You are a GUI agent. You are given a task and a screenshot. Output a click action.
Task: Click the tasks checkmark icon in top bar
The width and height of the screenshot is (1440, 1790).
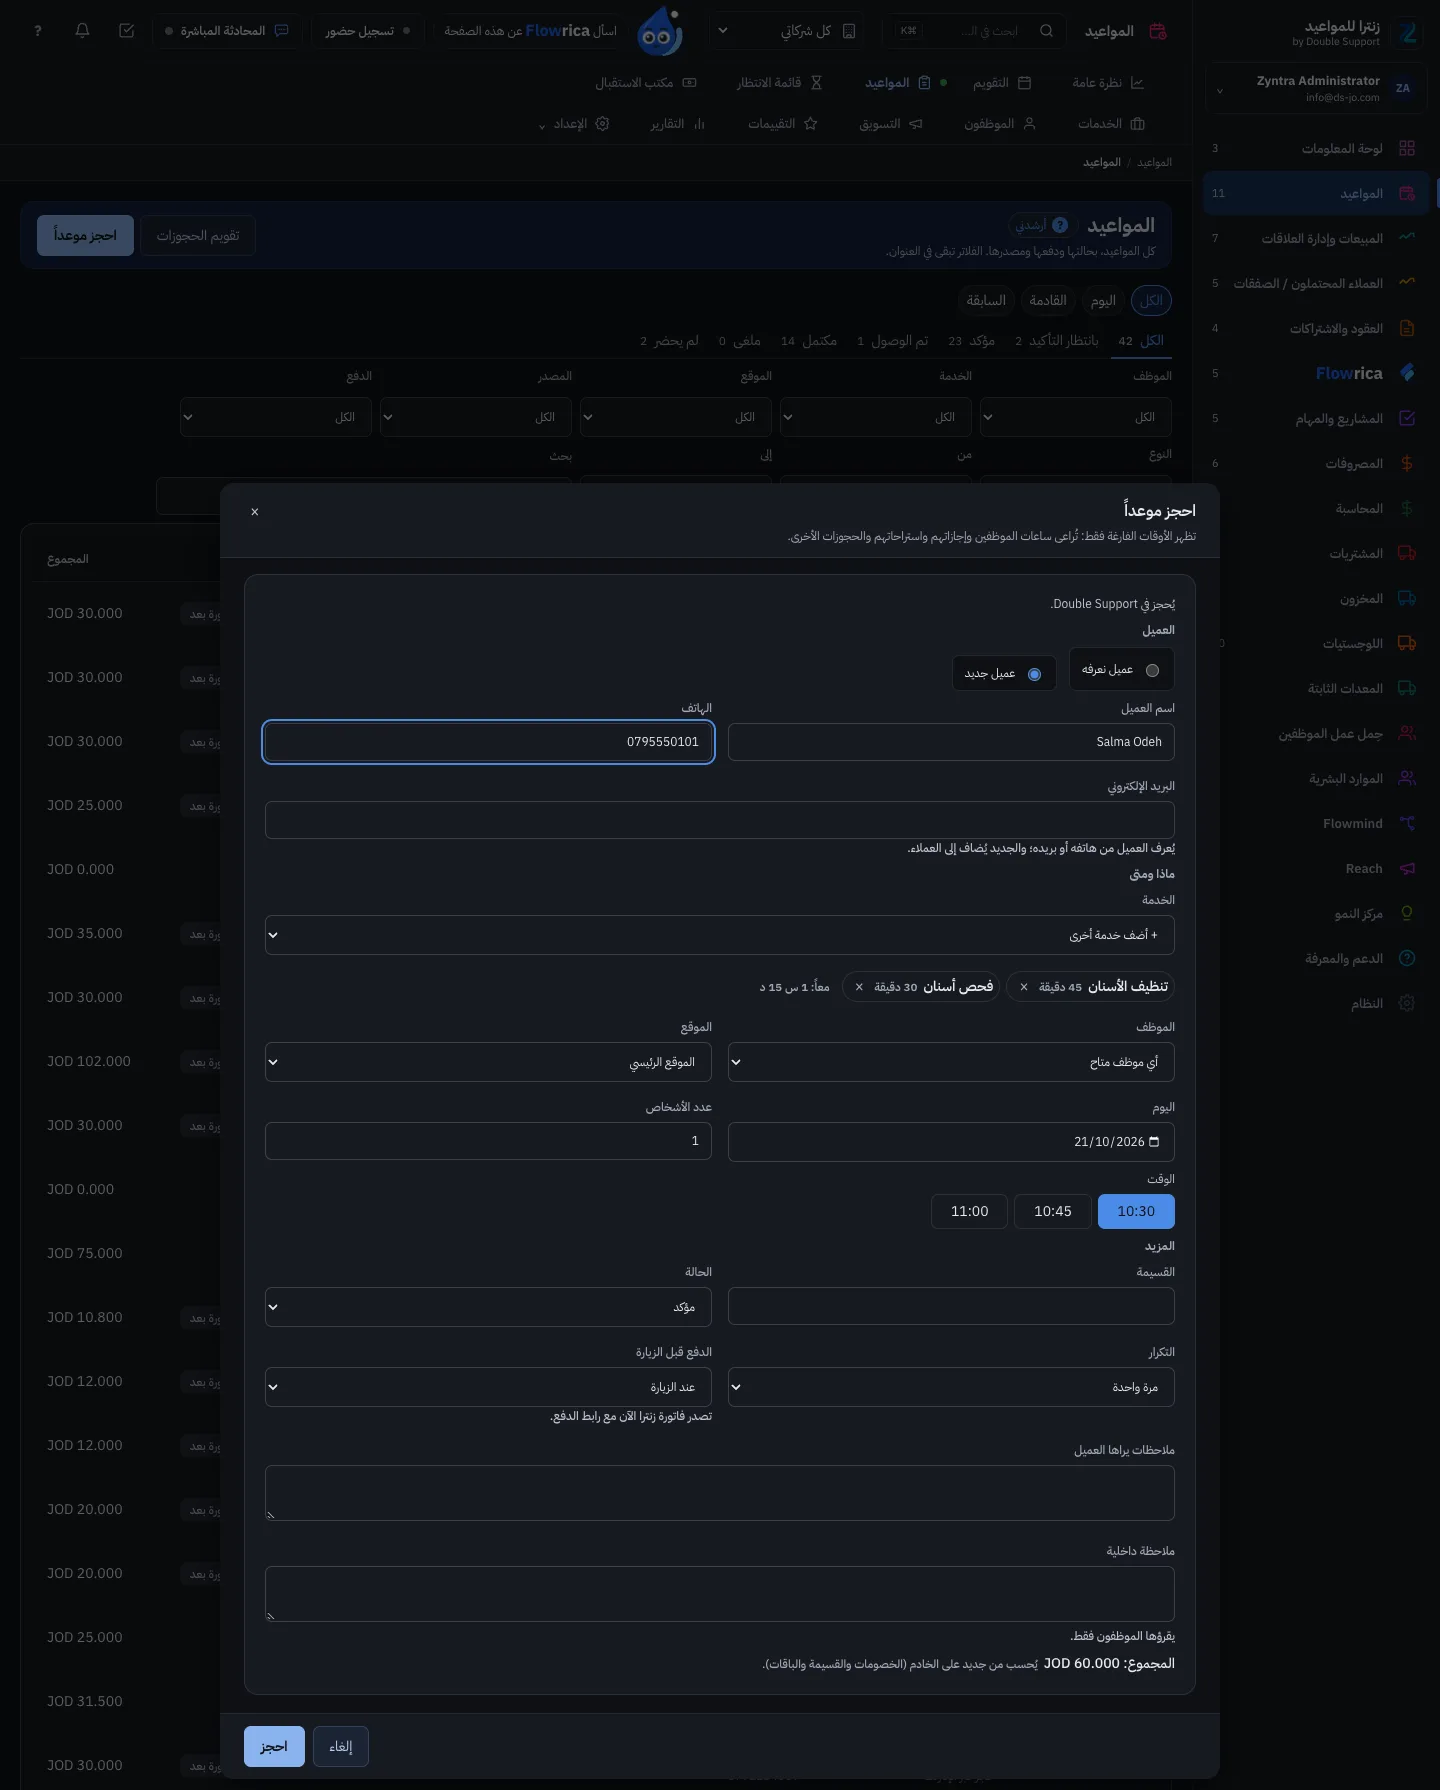[127, 31]
